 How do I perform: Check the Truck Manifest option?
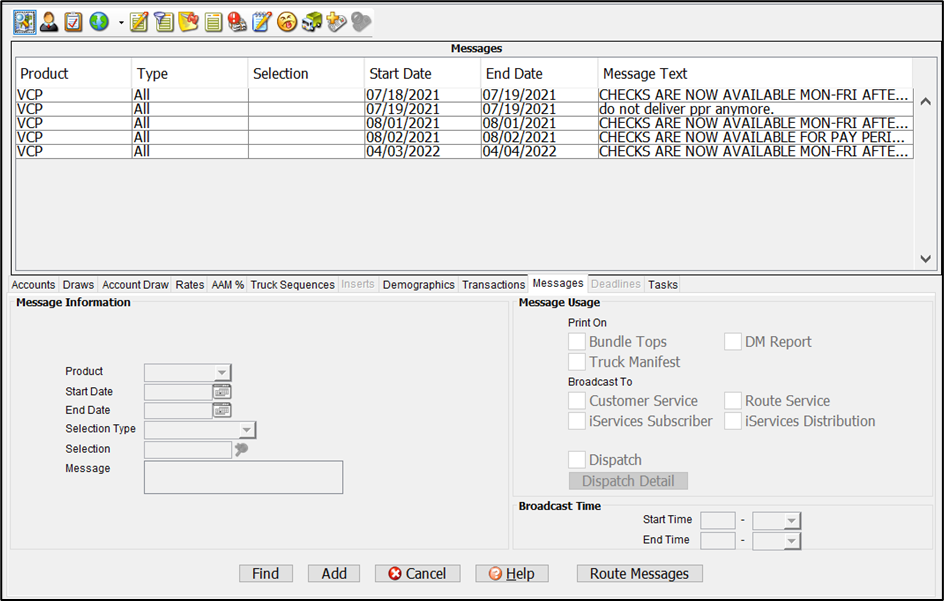(x=577, y=362)
